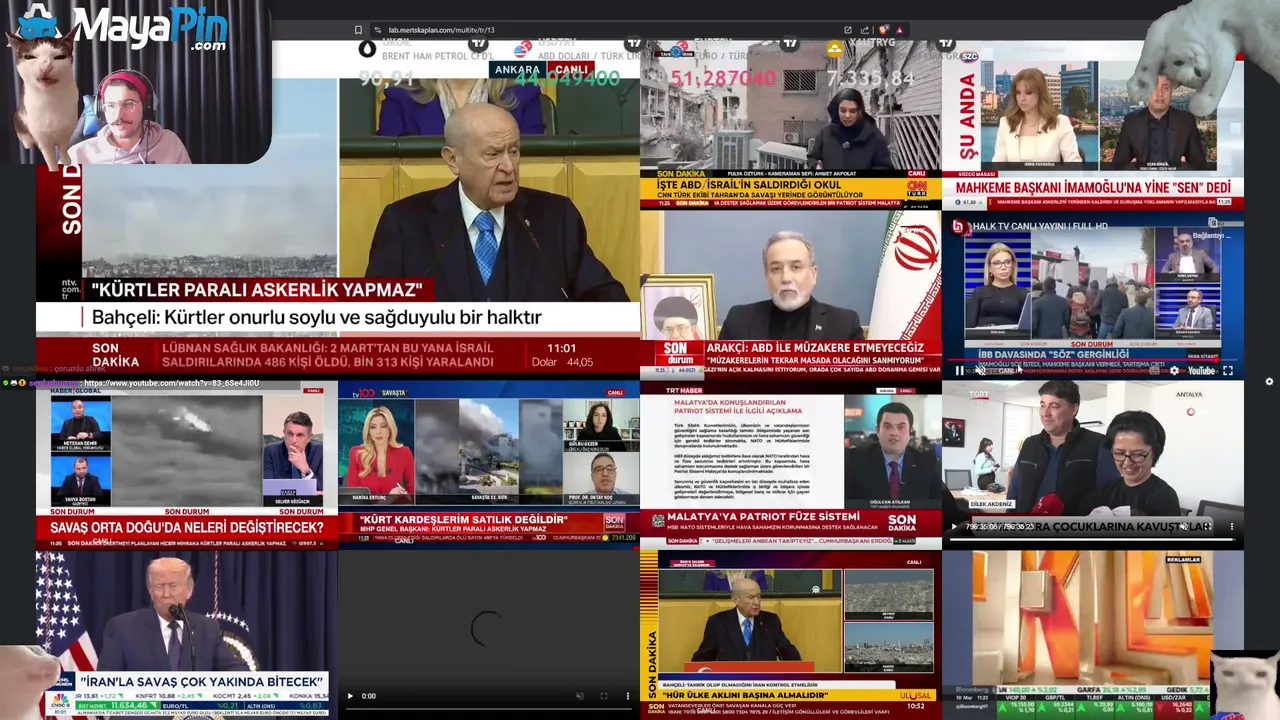Unmute the Halk TV YouTube player

click(x=981, y=371)
